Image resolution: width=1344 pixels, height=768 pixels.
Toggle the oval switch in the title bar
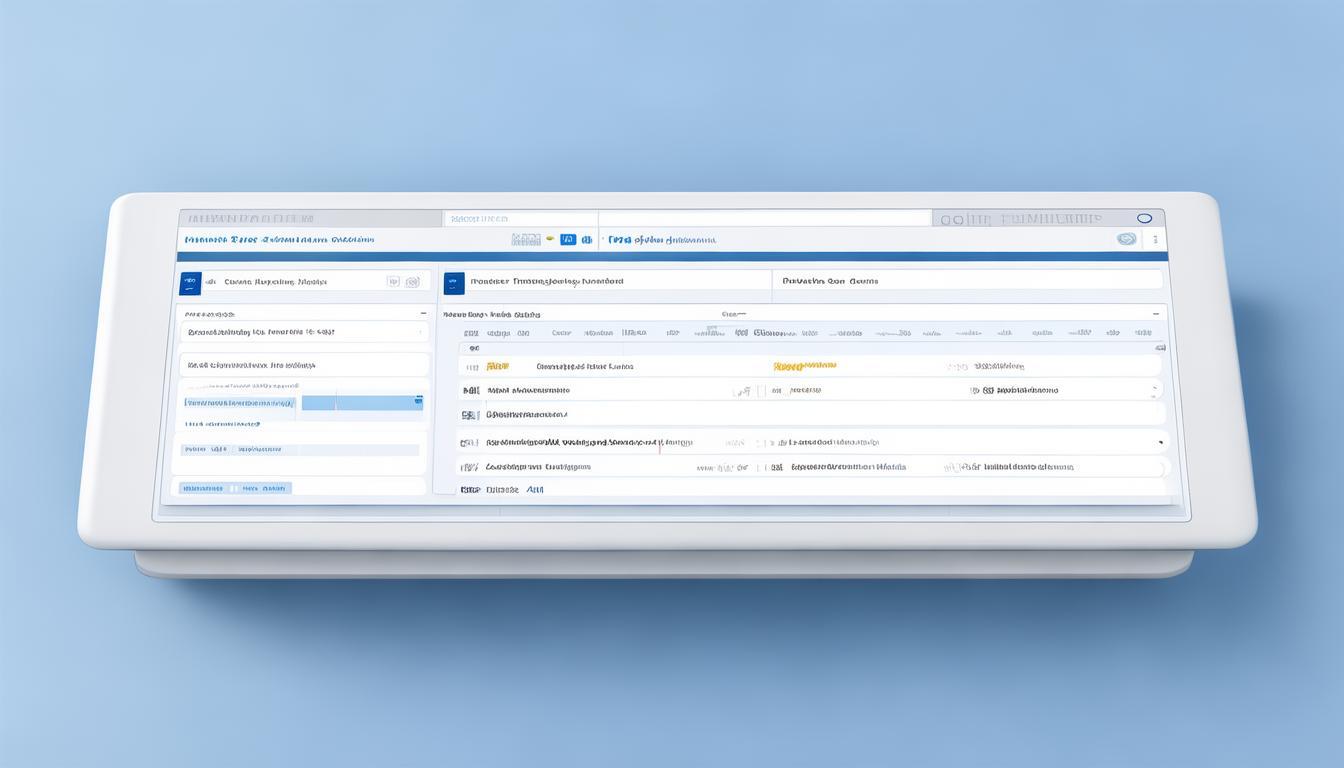tap(1145, 218)
